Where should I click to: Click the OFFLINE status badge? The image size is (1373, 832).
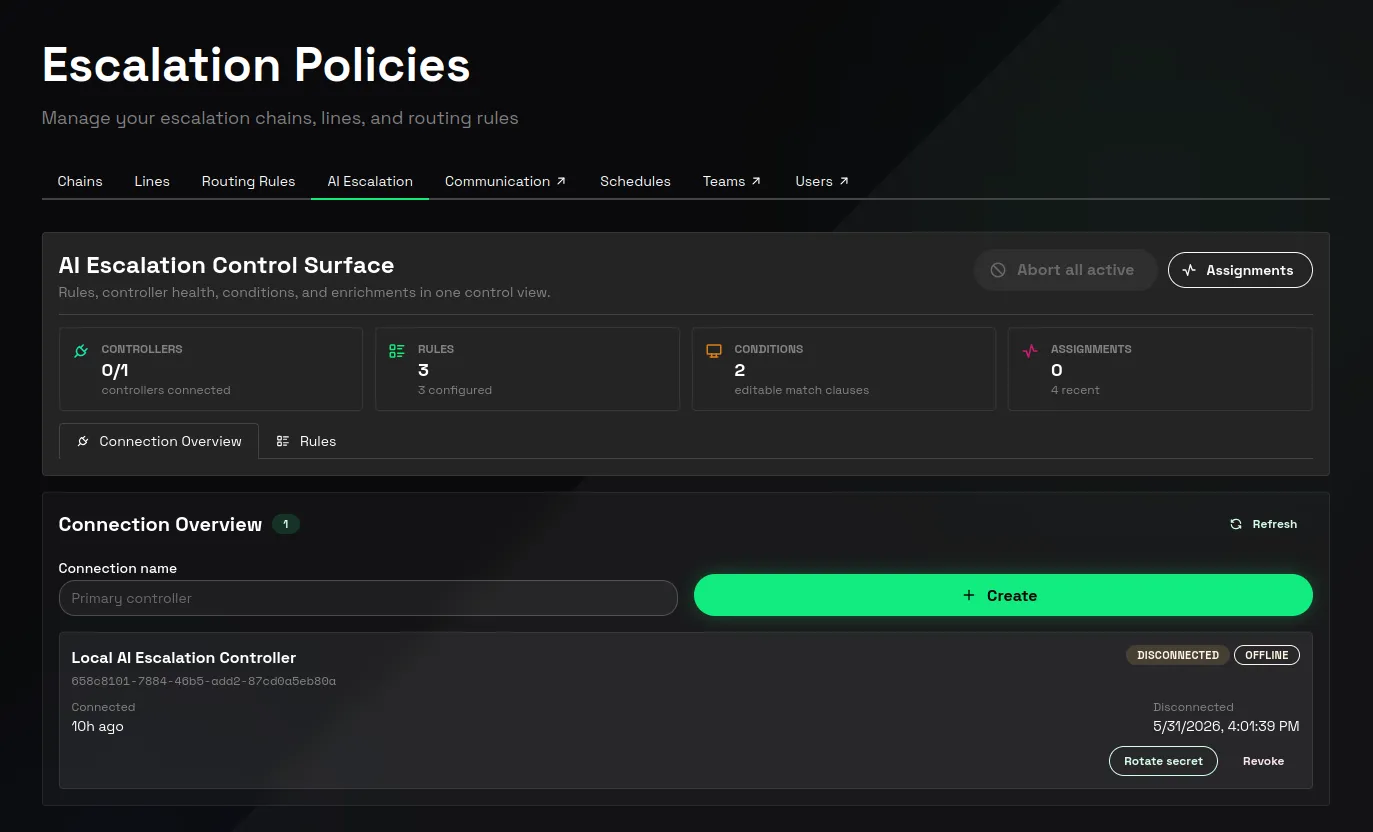pos(1266,655)
